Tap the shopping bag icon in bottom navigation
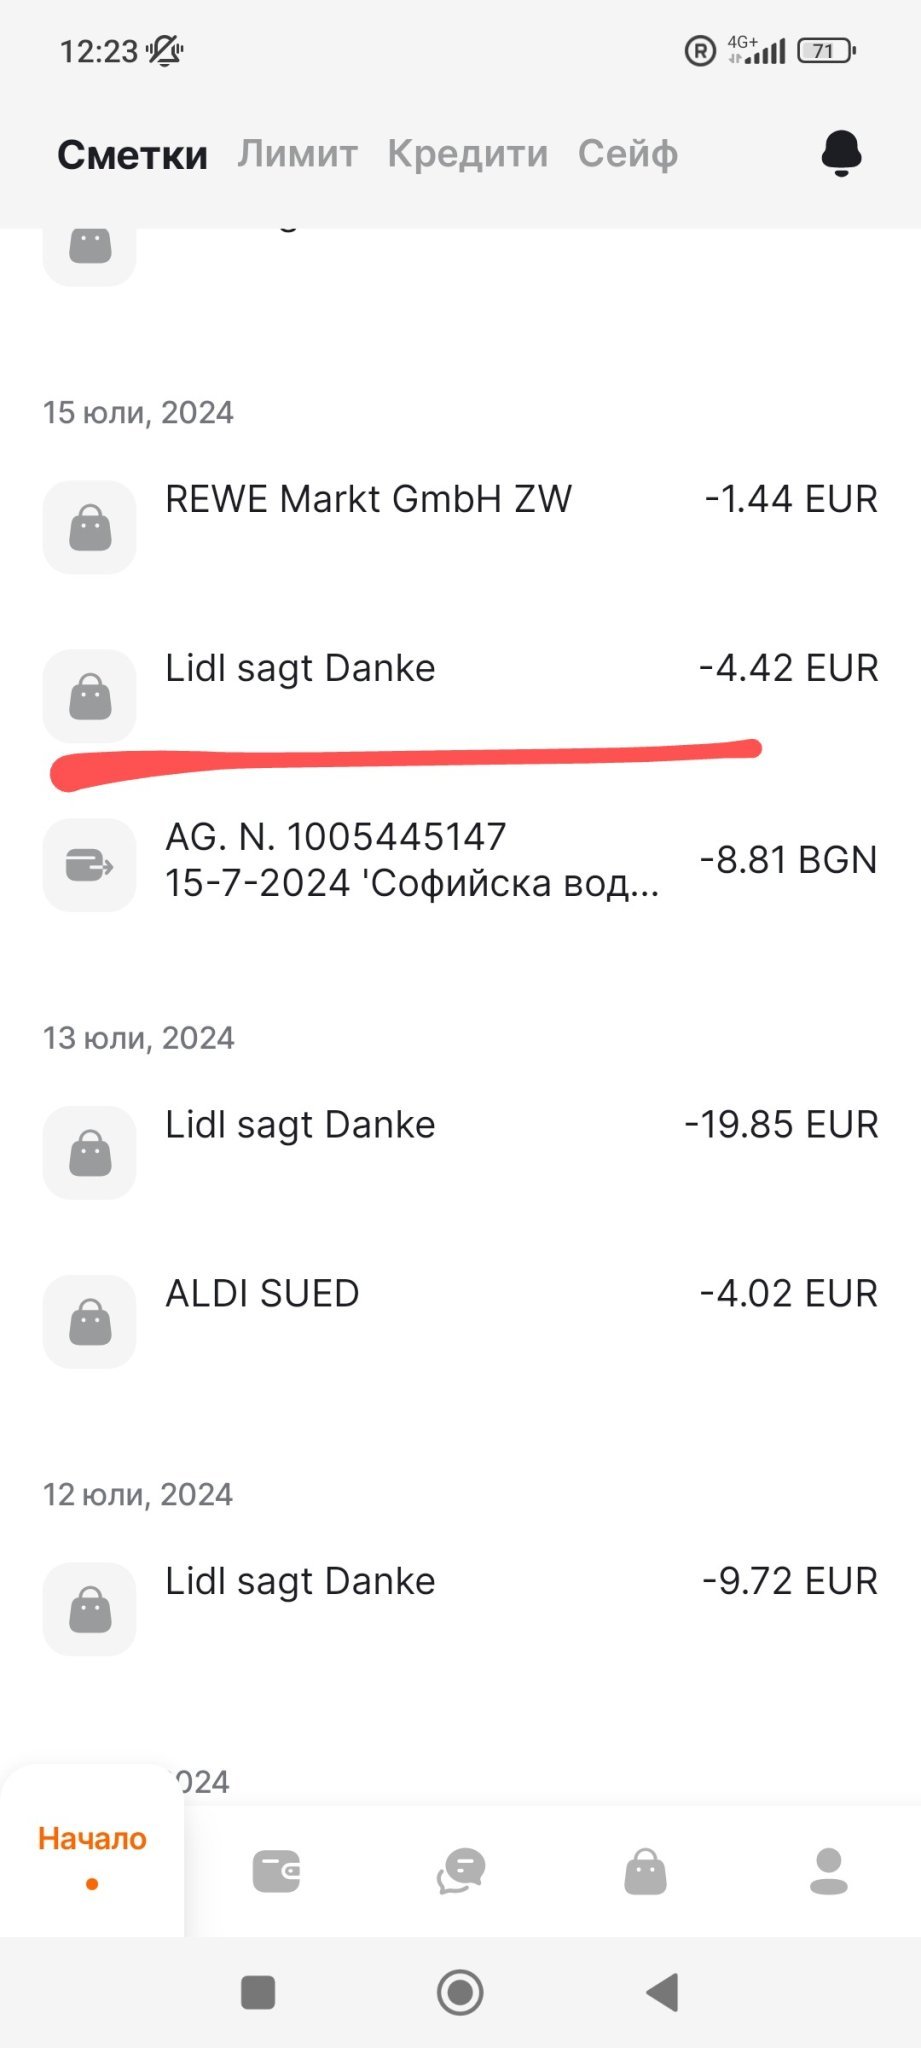The width and height of the screenshot is (921, 2048). 645,1871
